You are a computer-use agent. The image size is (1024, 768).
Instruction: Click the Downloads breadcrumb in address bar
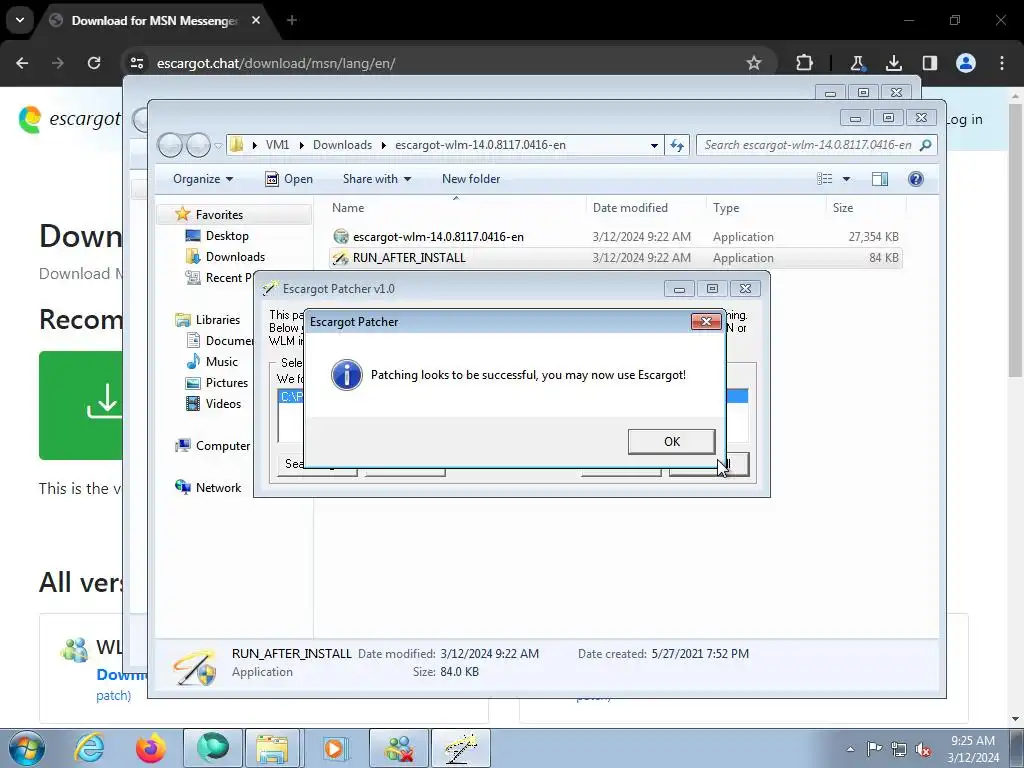click(342, 145)
